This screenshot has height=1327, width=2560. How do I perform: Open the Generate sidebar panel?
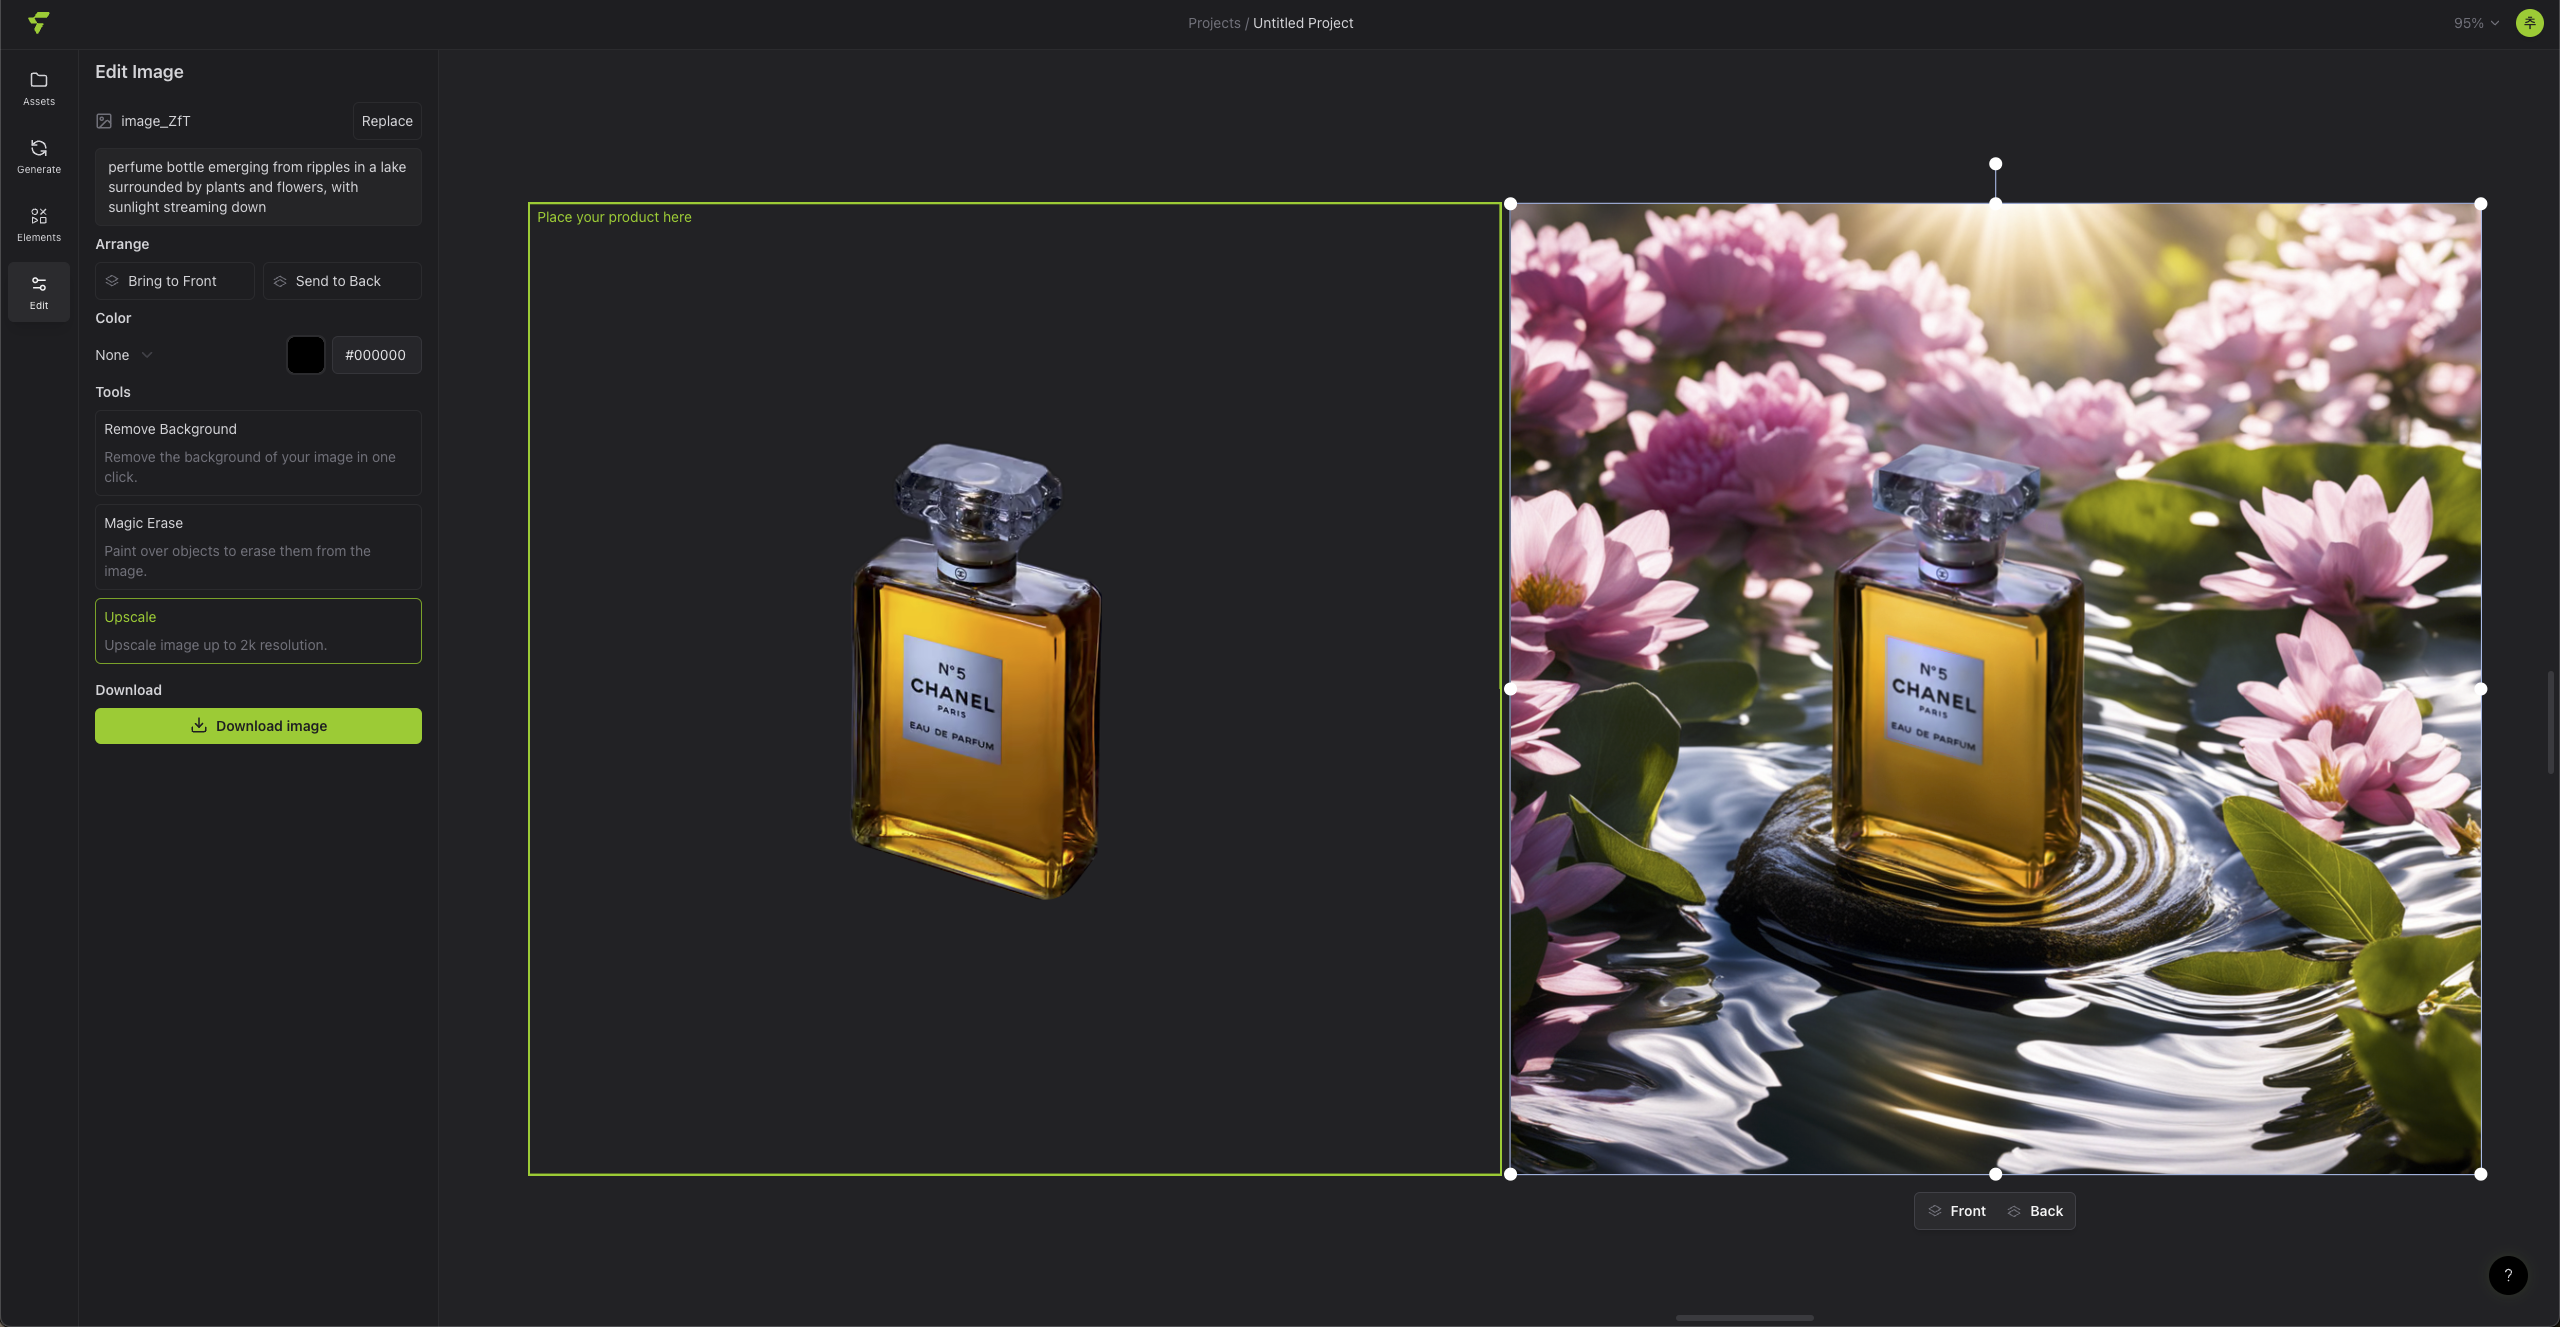click(39, 156)
